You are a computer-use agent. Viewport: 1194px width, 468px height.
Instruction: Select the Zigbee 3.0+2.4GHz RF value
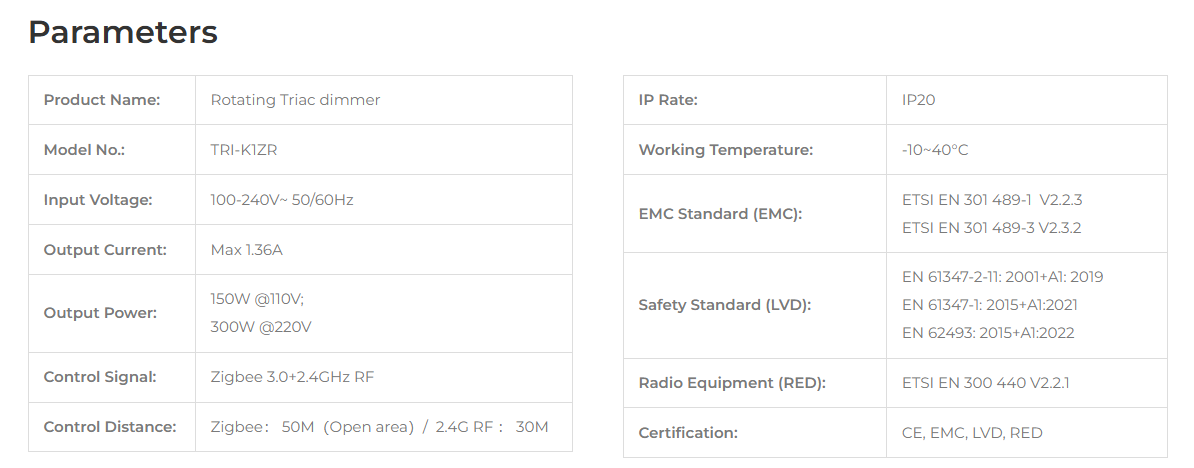tap(292, 377)
